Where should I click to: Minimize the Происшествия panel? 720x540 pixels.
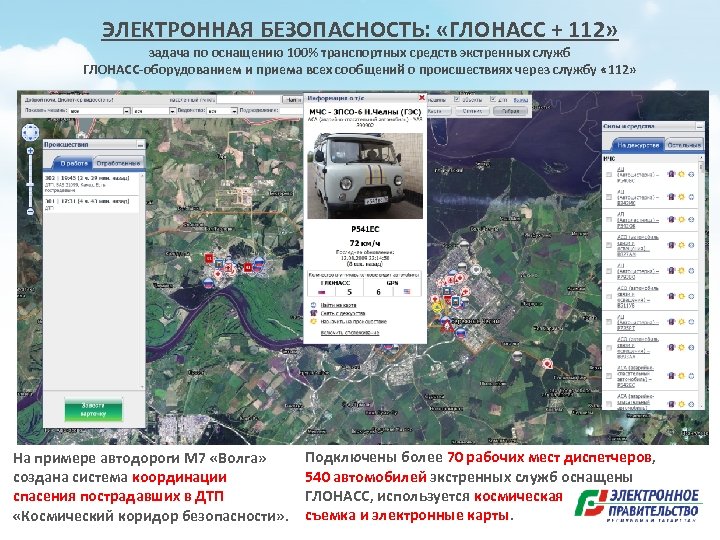point(141,145)
